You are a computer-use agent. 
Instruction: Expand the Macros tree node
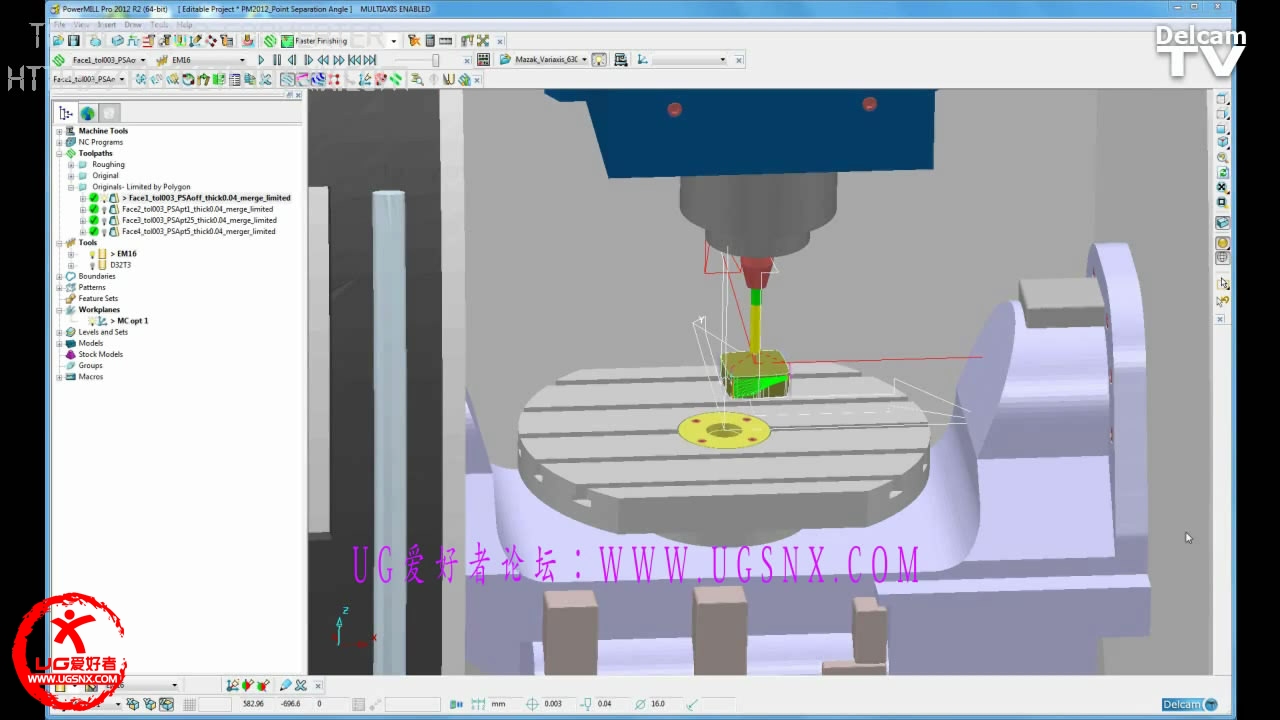click(x=59, y=377)
